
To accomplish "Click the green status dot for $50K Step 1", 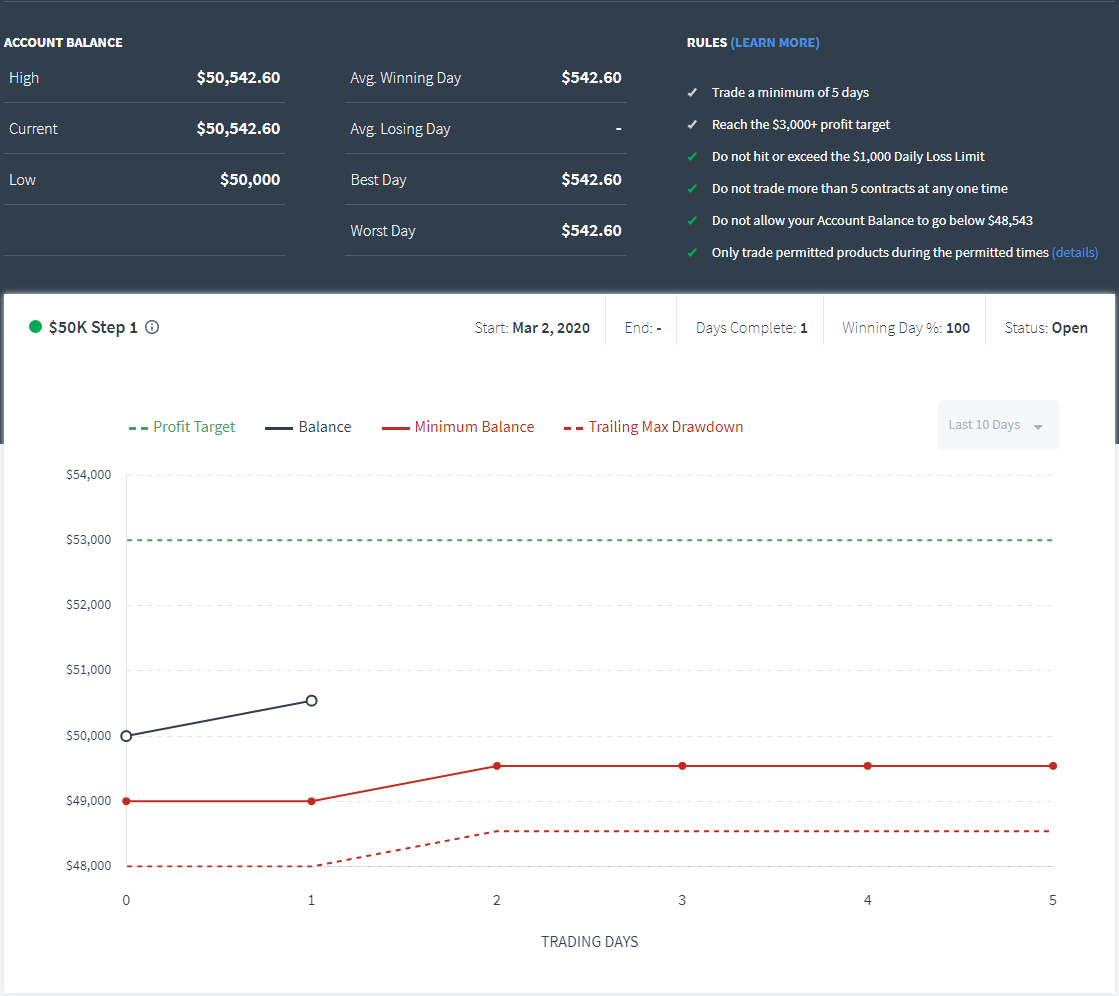I will [x=35, y=327].
